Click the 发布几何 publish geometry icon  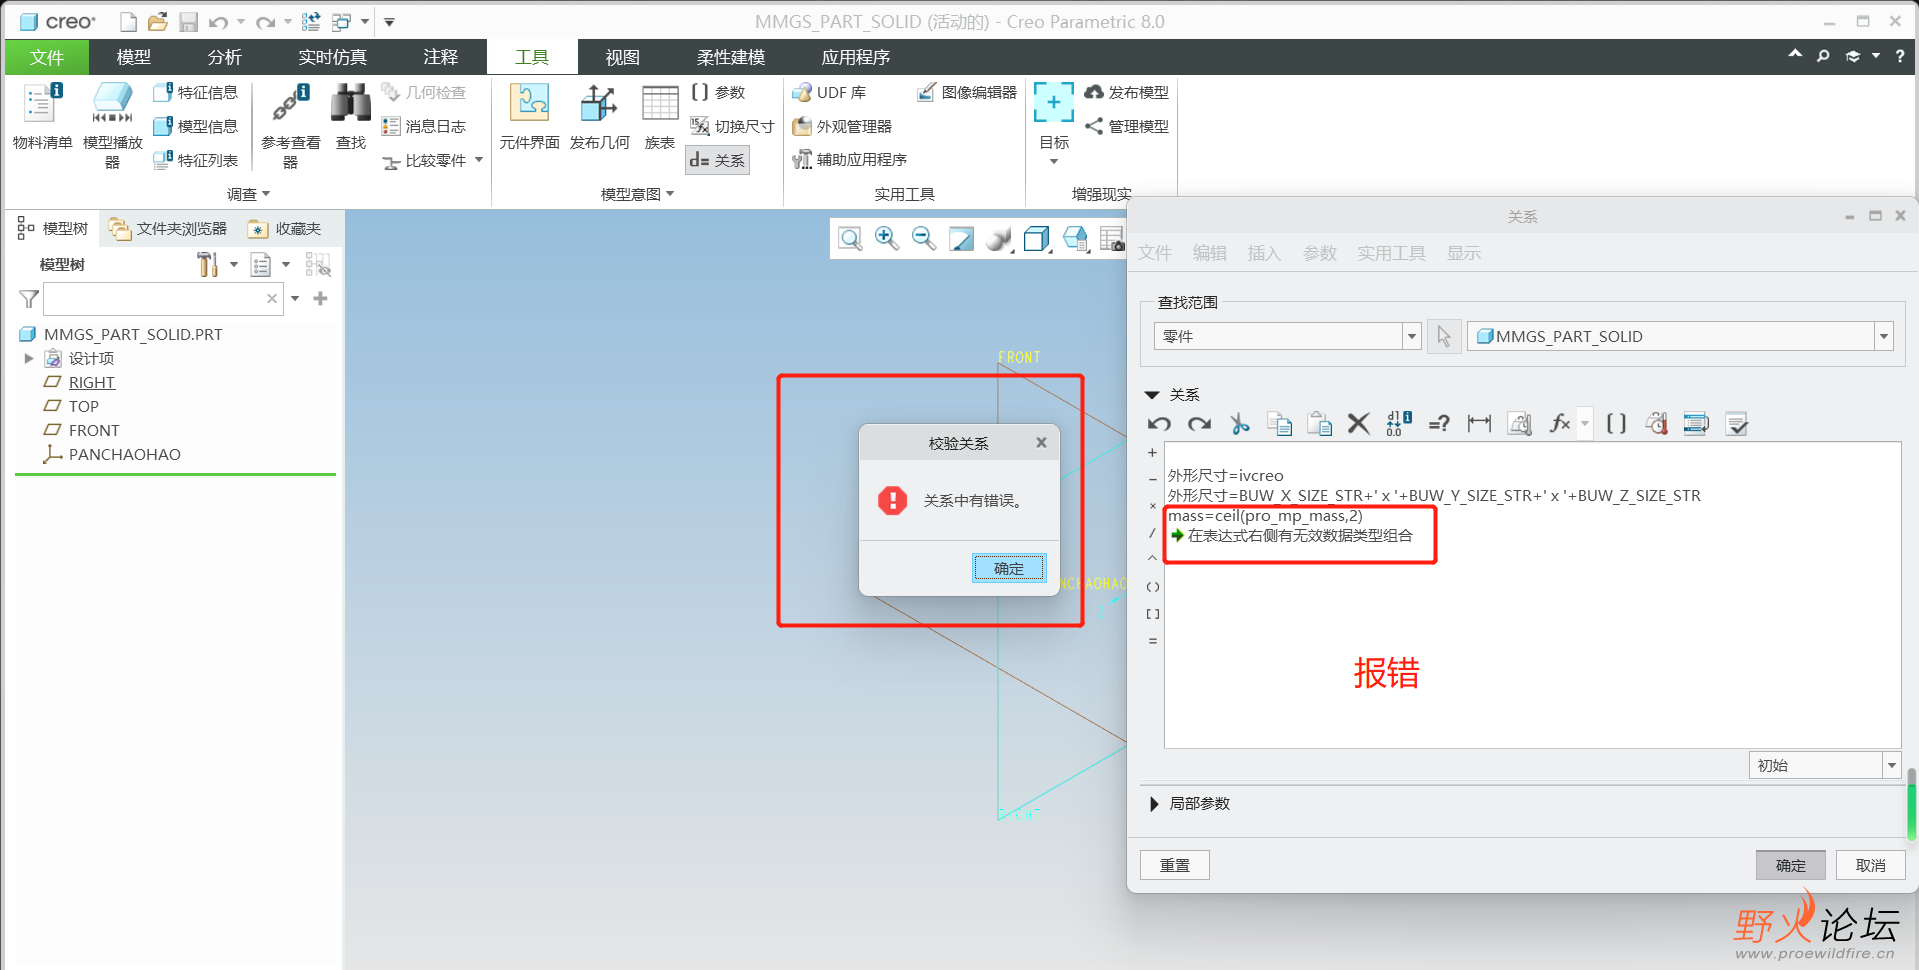[x=599, y=118]
